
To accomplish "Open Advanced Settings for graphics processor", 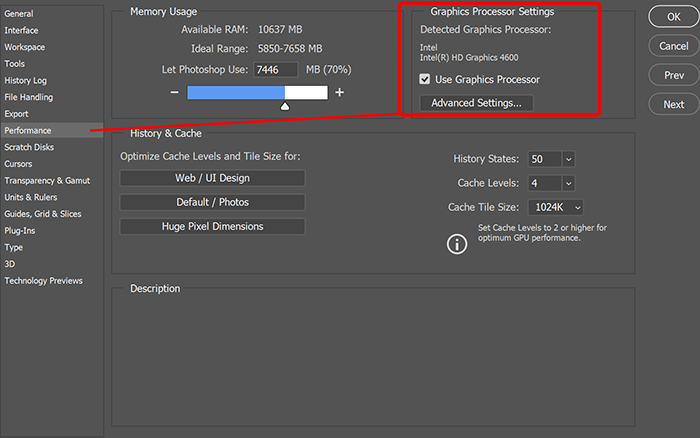I will click(477, 103).
